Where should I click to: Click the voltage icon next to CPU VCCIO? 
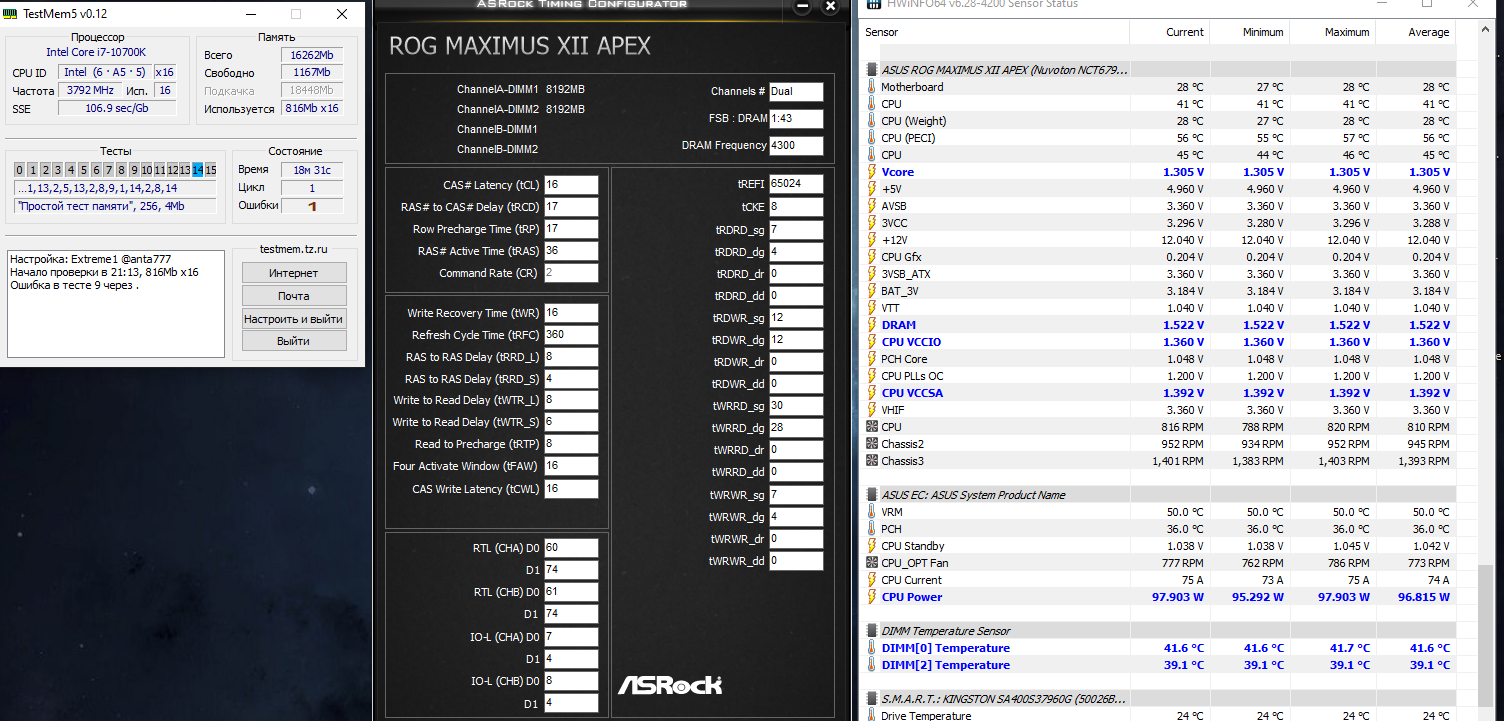coord(871,342)
